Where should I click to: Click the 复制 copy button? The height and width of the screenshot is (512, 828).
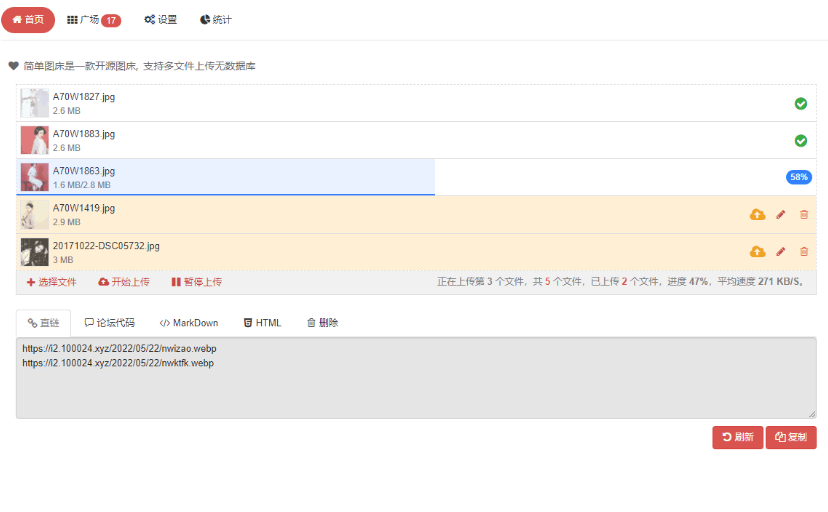(x=791, y=437)
